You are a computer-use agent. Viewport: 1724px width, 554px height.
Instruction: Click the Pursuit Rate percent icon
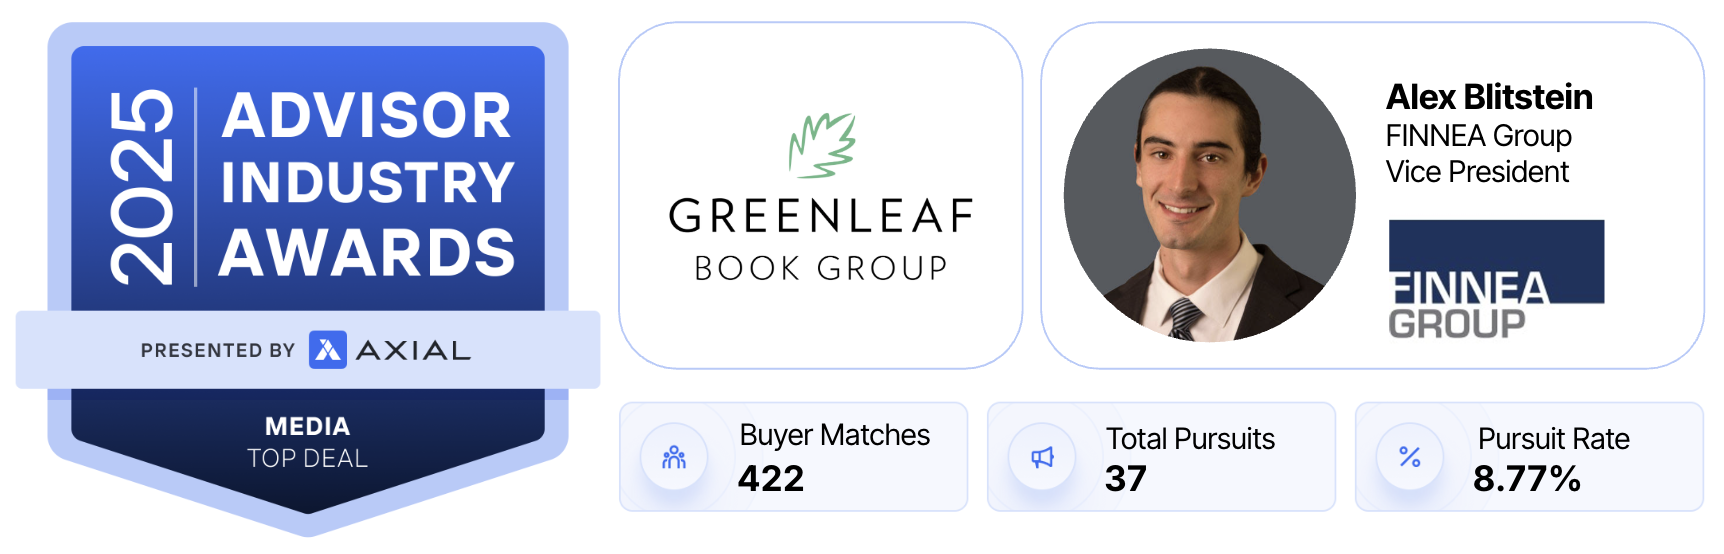pyautogui.click(x=1410, y=458)
